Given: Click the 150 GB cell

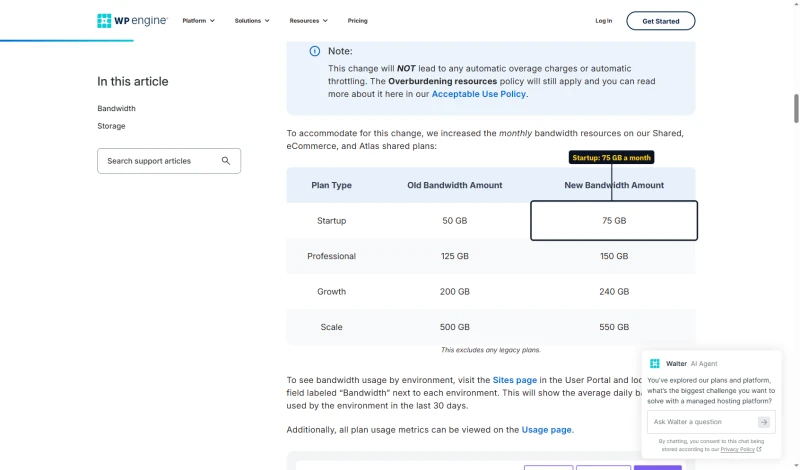Looking at the screenshot, I should point(614,256).
